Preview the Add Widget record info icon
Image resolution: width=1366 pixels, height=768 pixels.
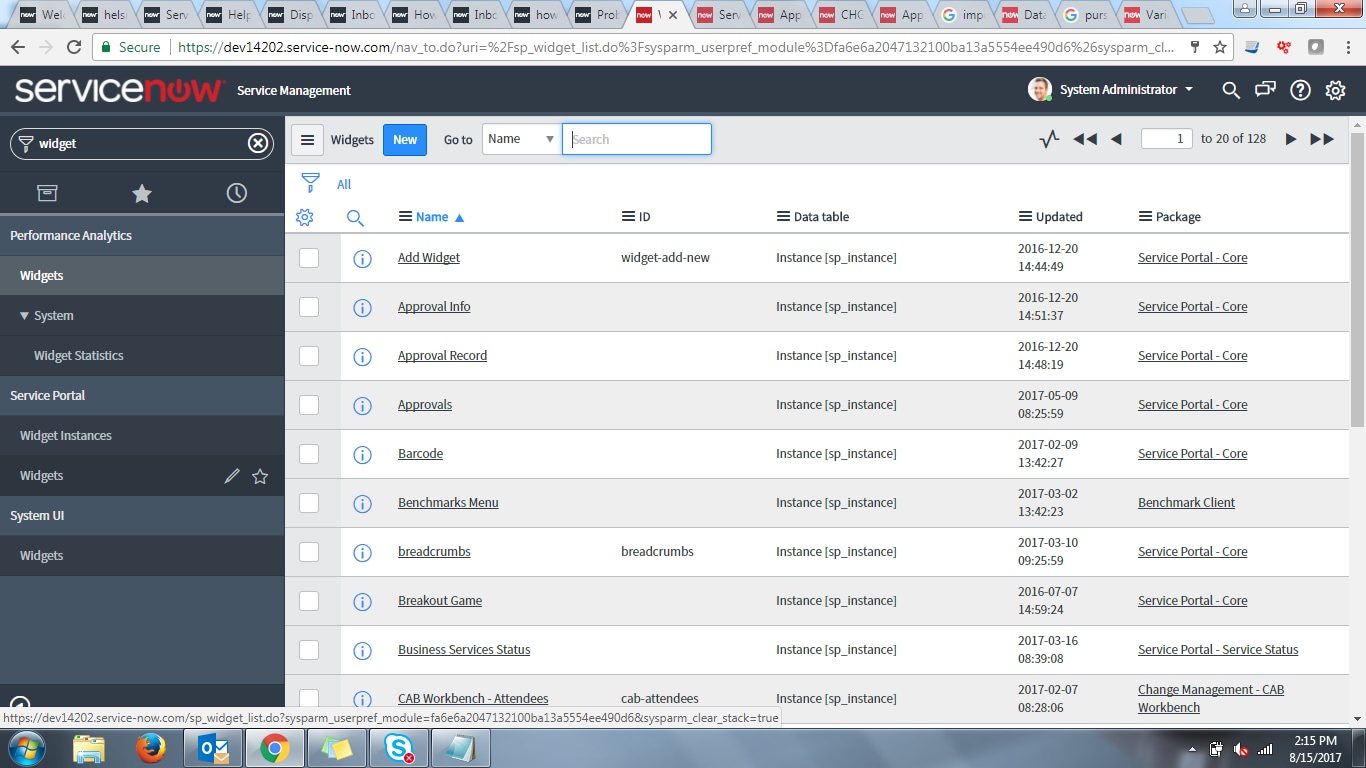(x=362, y=258)
